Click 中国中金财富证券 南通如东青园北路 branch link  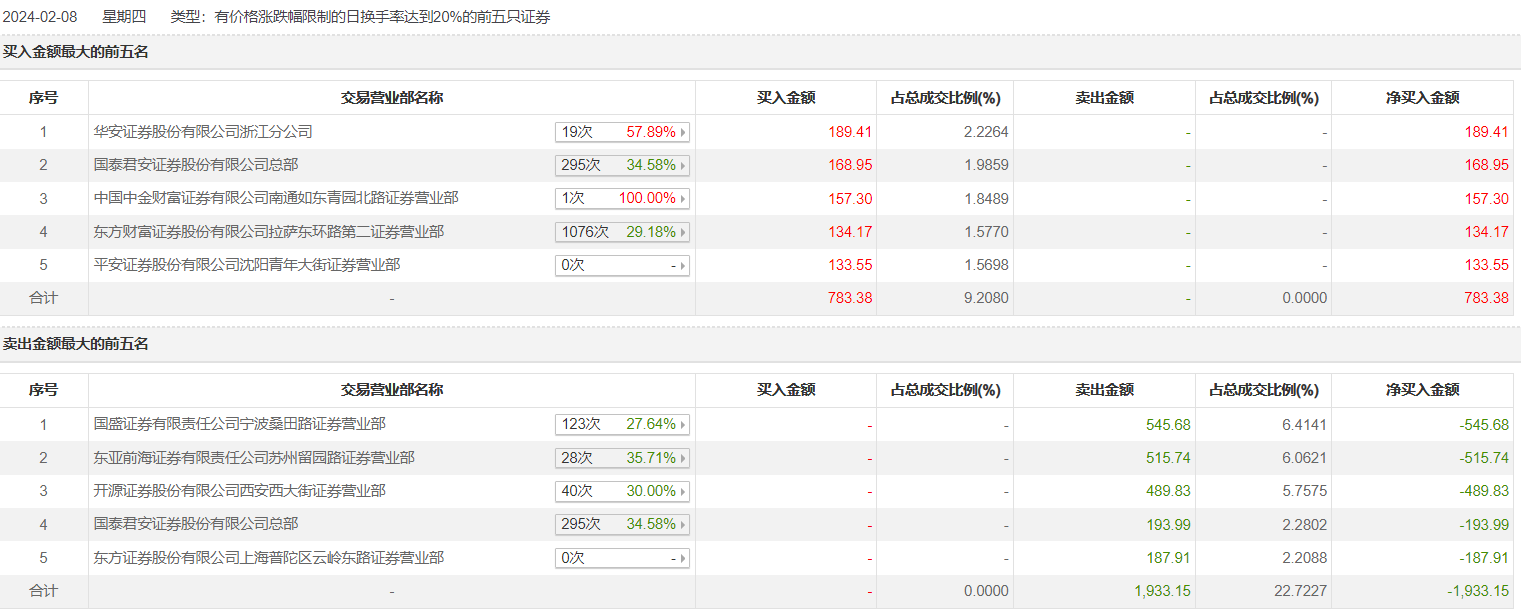pyautogui.click(x=276, y=199)
